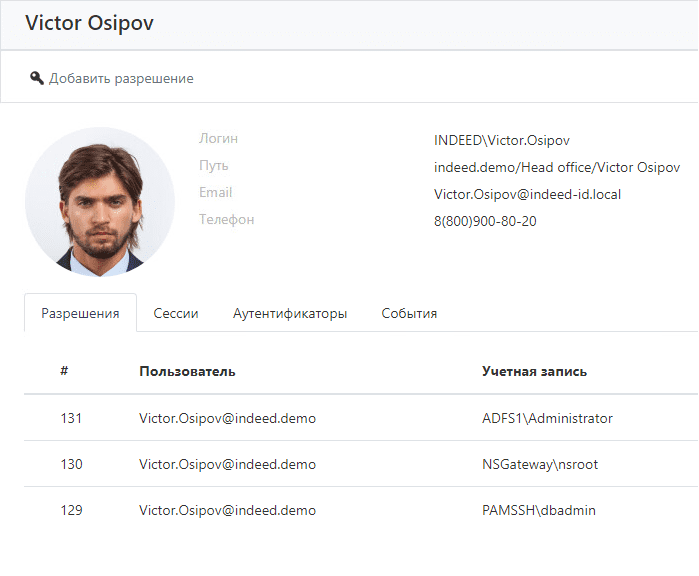This screenshot has height=576, width=699.
Task: Click the Учетная запись column header
Action: click(x=534, y=371)
